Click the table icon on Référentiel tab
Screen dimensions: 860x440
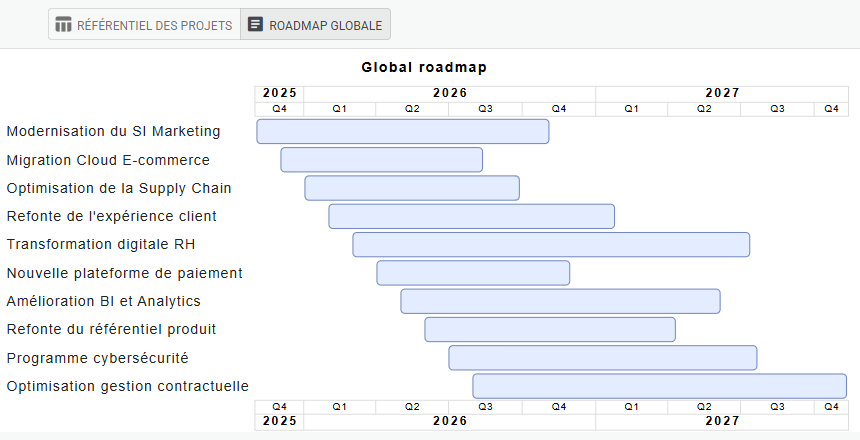tap(64, 25)
